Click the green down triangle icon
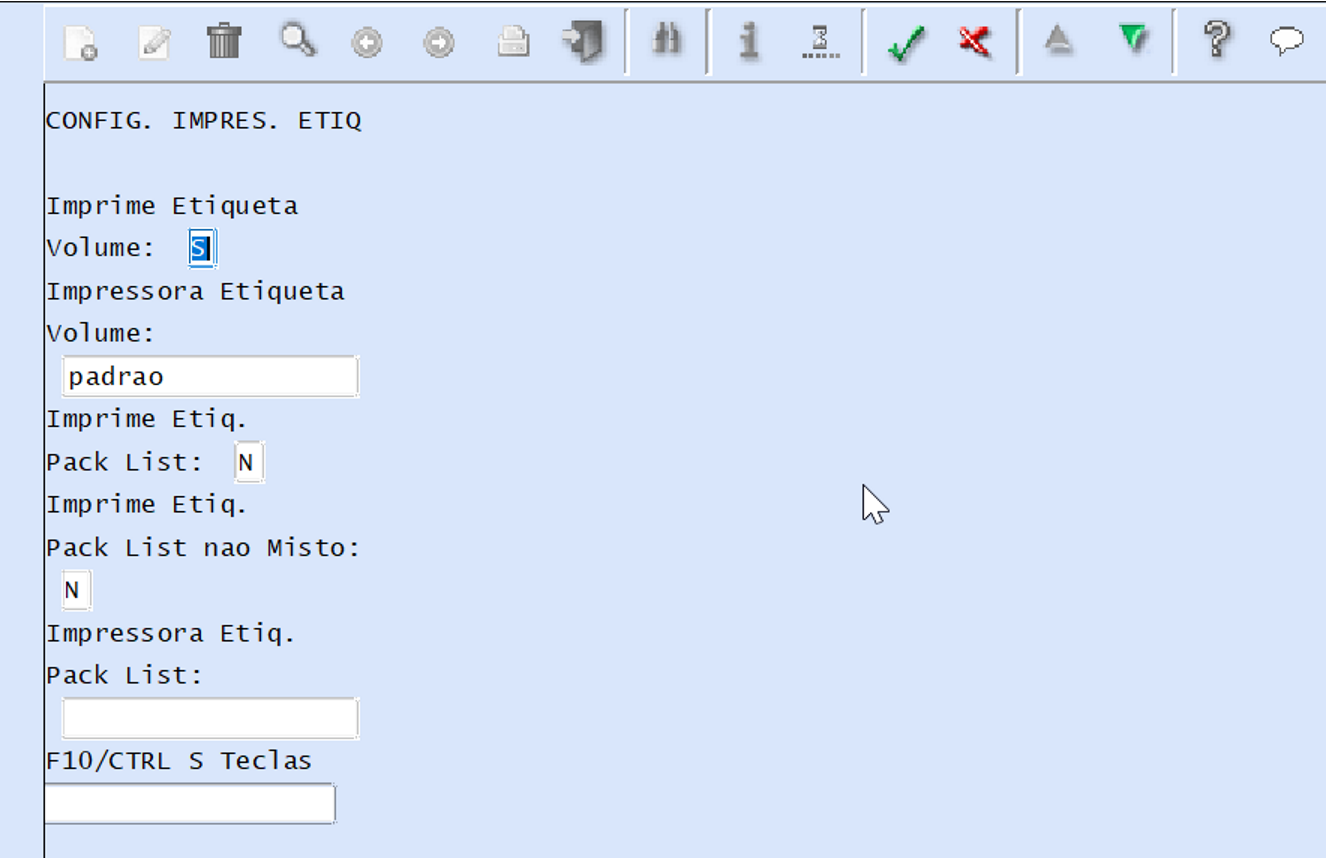The width and height of the screenshot is (1326, 858). (x=1133, y=40)
